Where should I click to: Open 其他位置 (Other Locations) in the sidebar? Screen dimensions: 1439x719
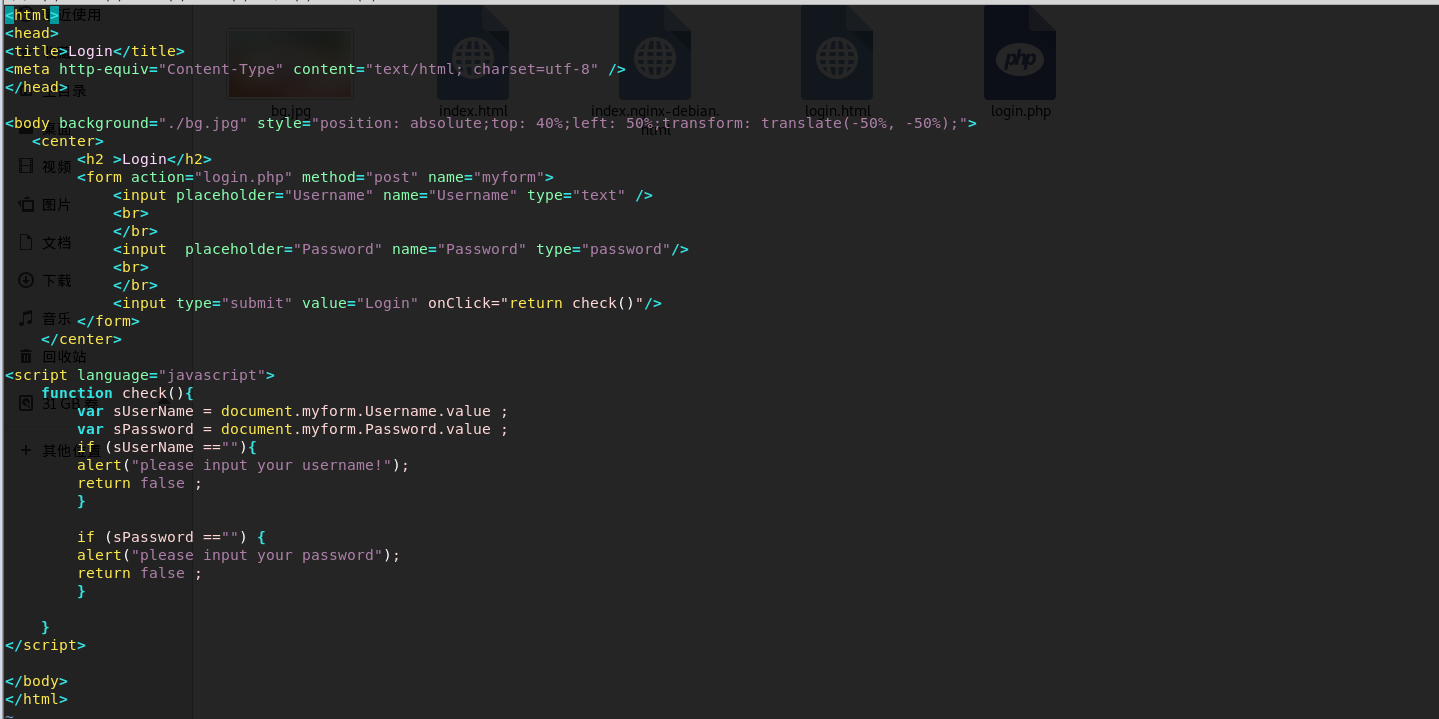pos(60,450)
